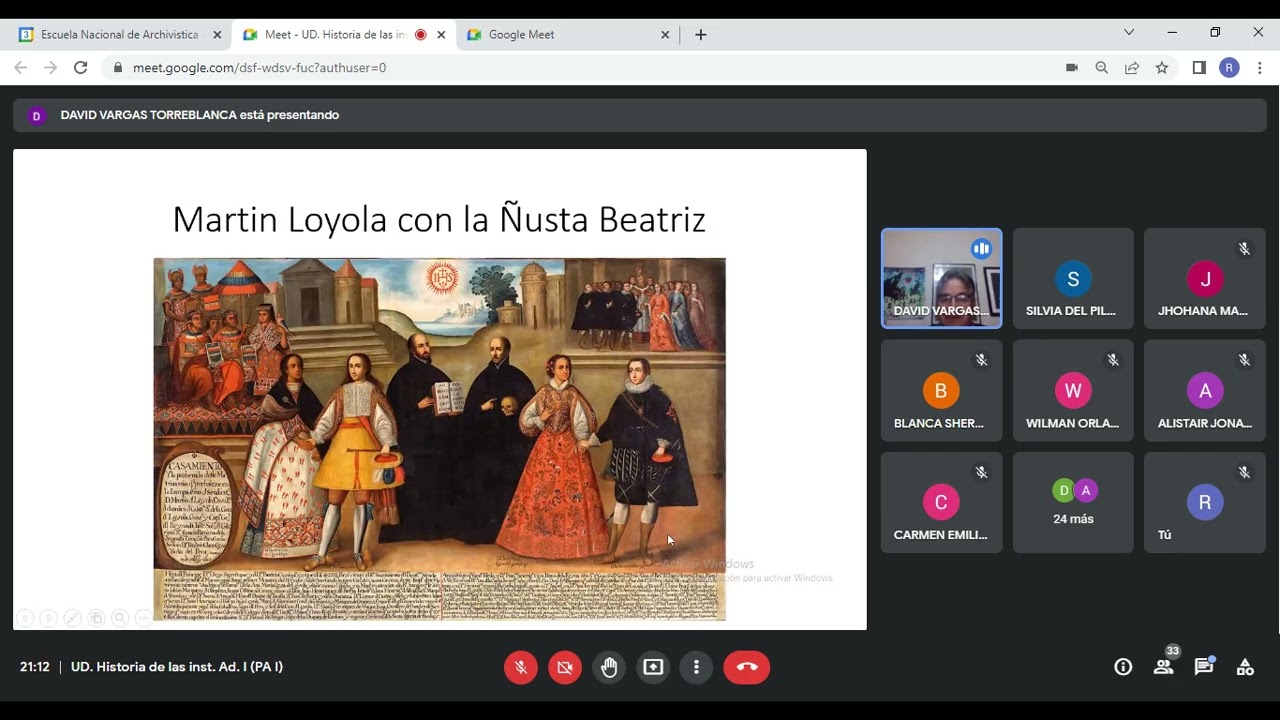Bookmark this page star icon

(x=1162, y=68)
